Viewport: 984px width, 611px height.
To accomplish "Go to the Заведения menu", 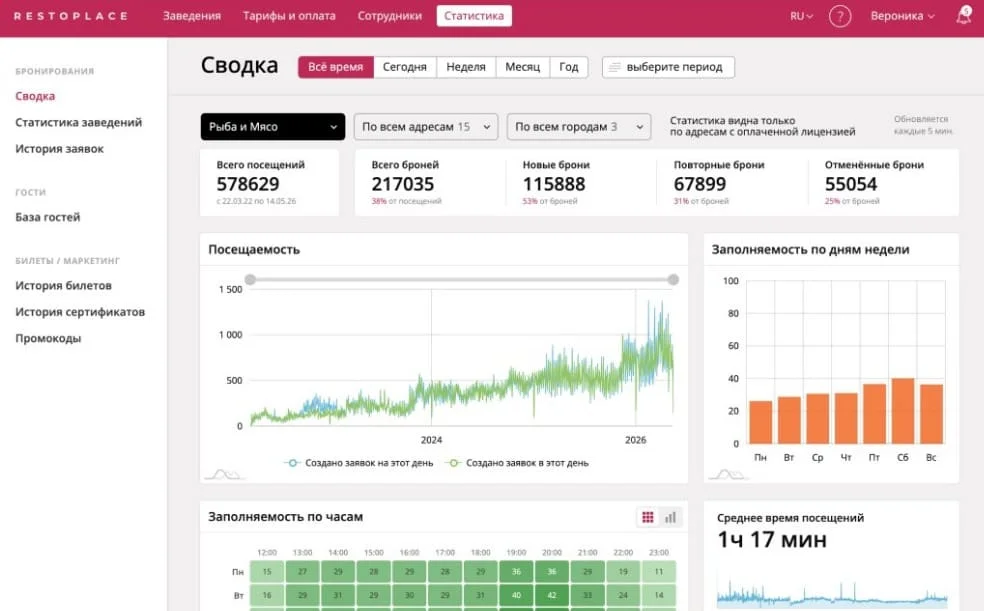I will [x=192, y=16].
